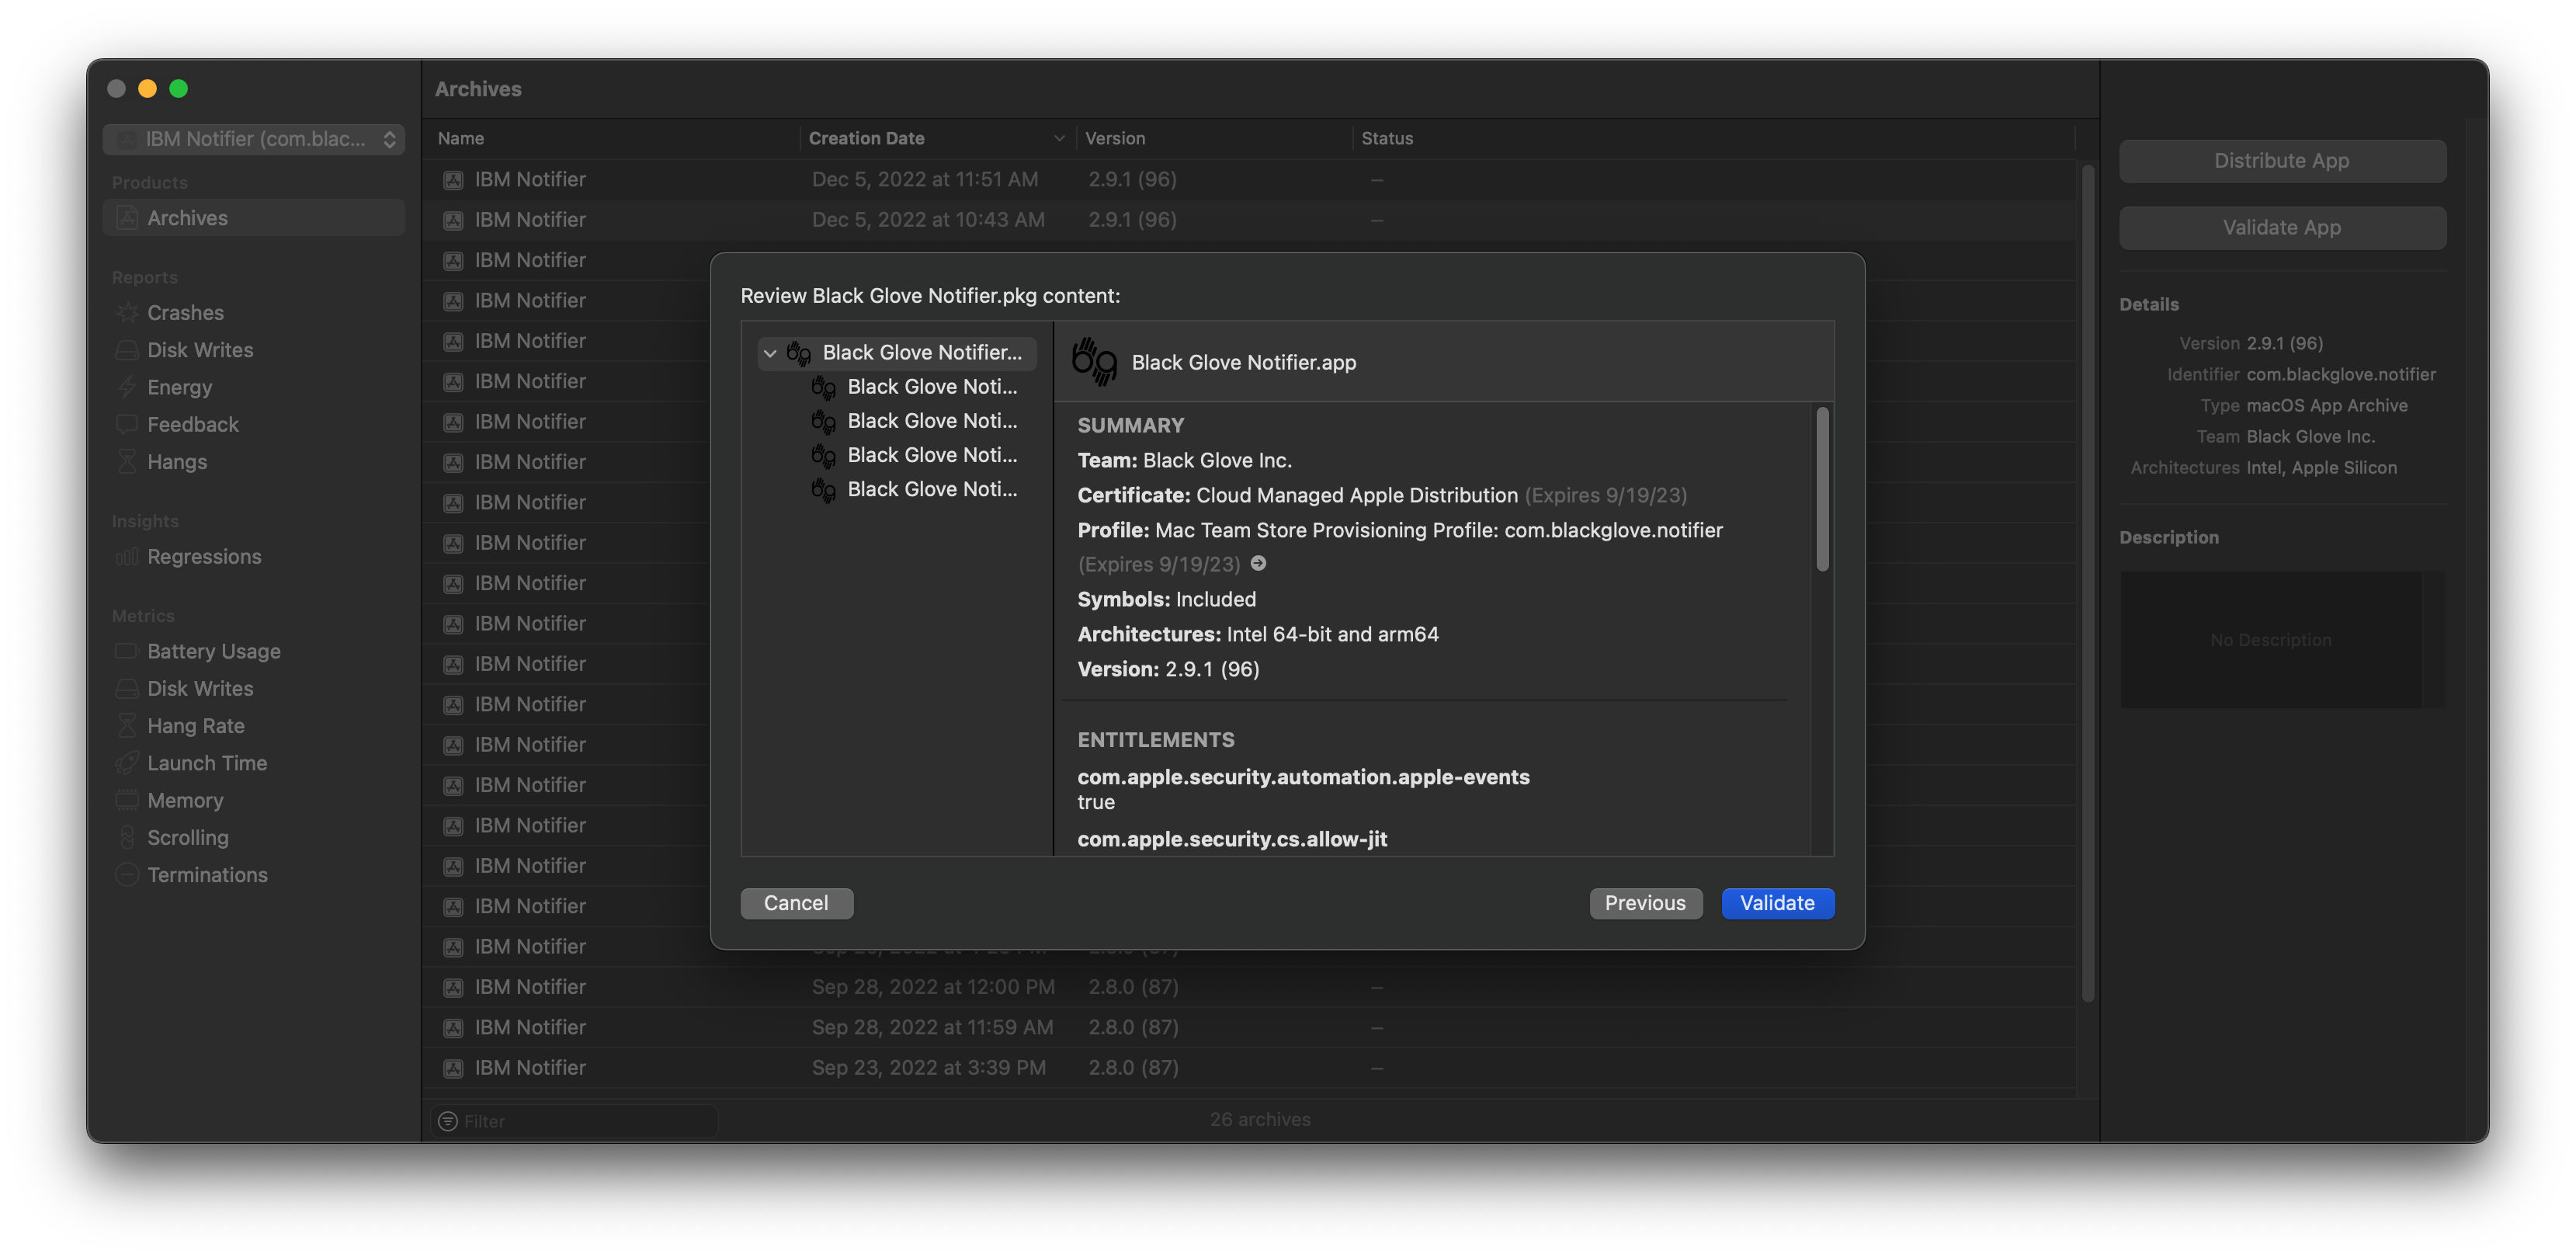This screenshot has height=1258, width=2576.
Task: Click archive icon of Sep 23, 3:39 PM row
Action: [x=453, y=1068]
